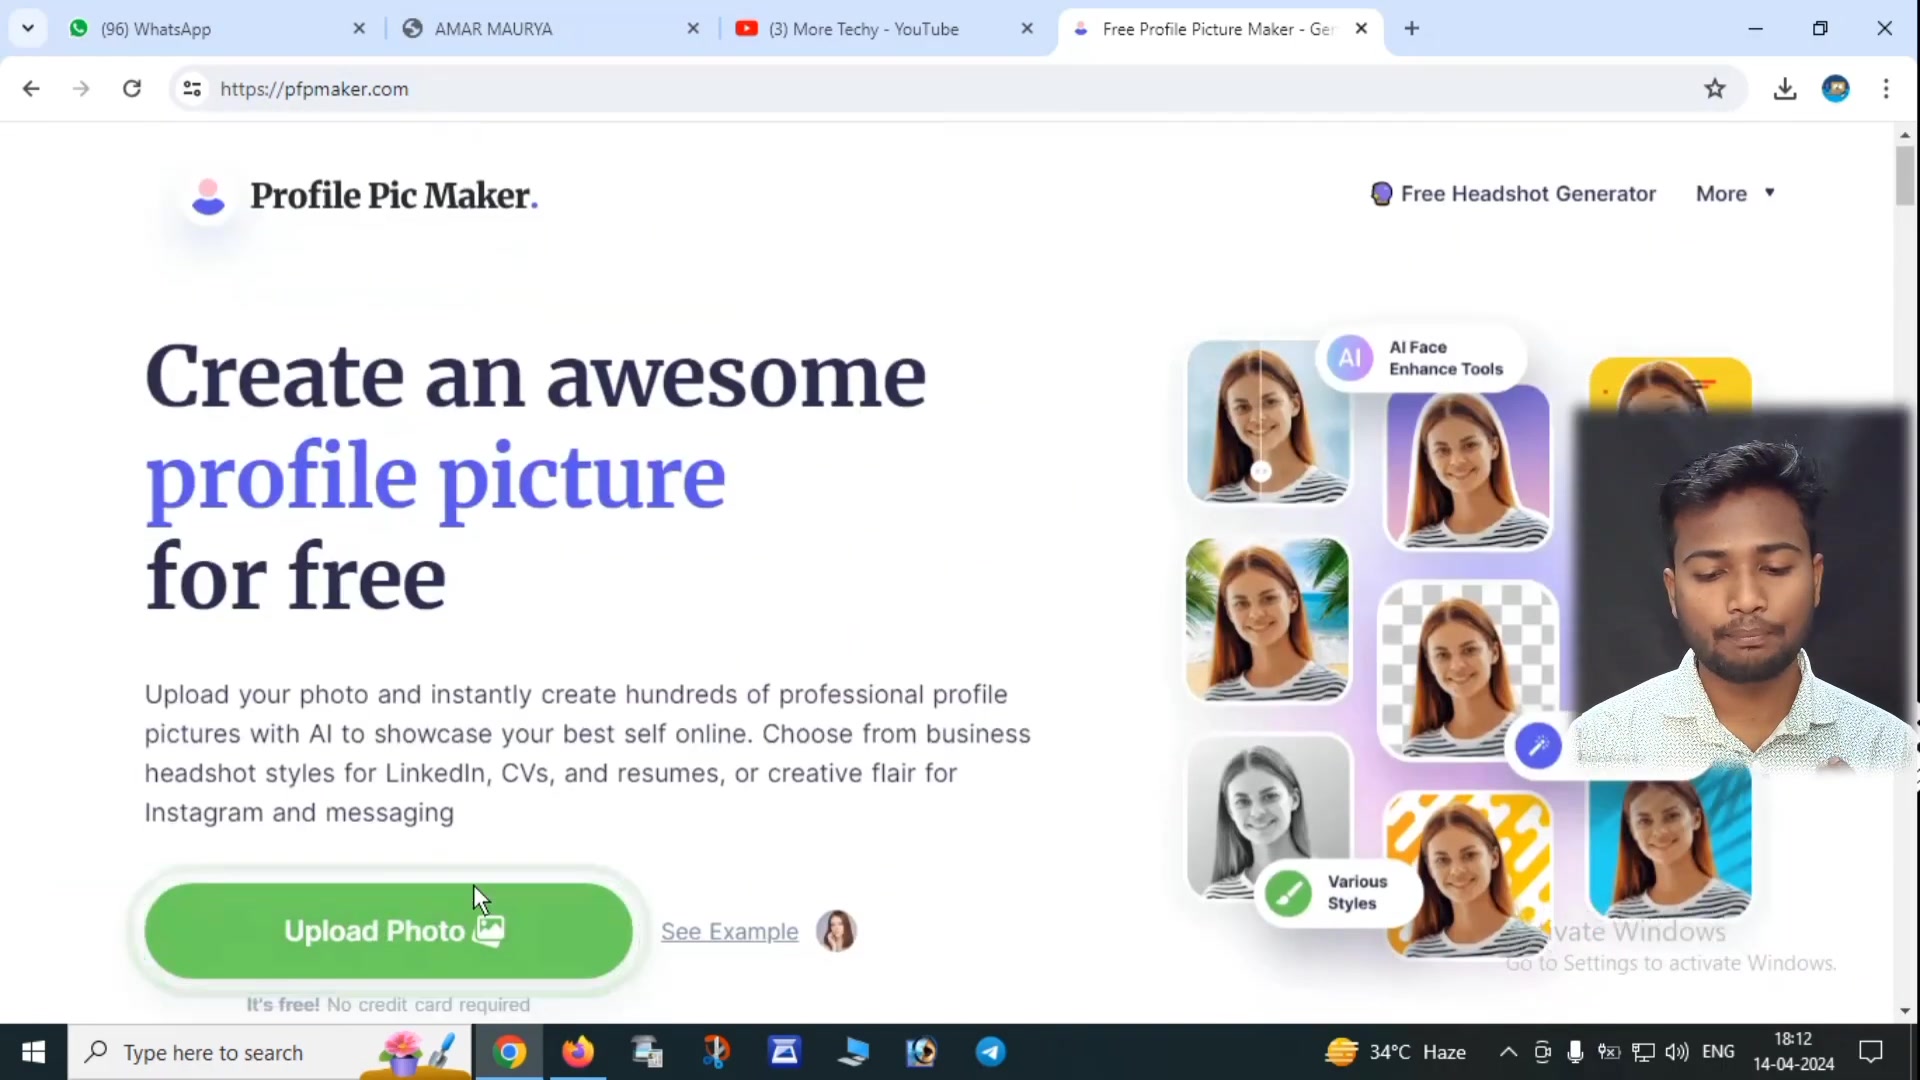Open Free Headshot Generator link
Image resolution: width=1920 pixels, height=1080 pixels.
tap(1513, 194)
